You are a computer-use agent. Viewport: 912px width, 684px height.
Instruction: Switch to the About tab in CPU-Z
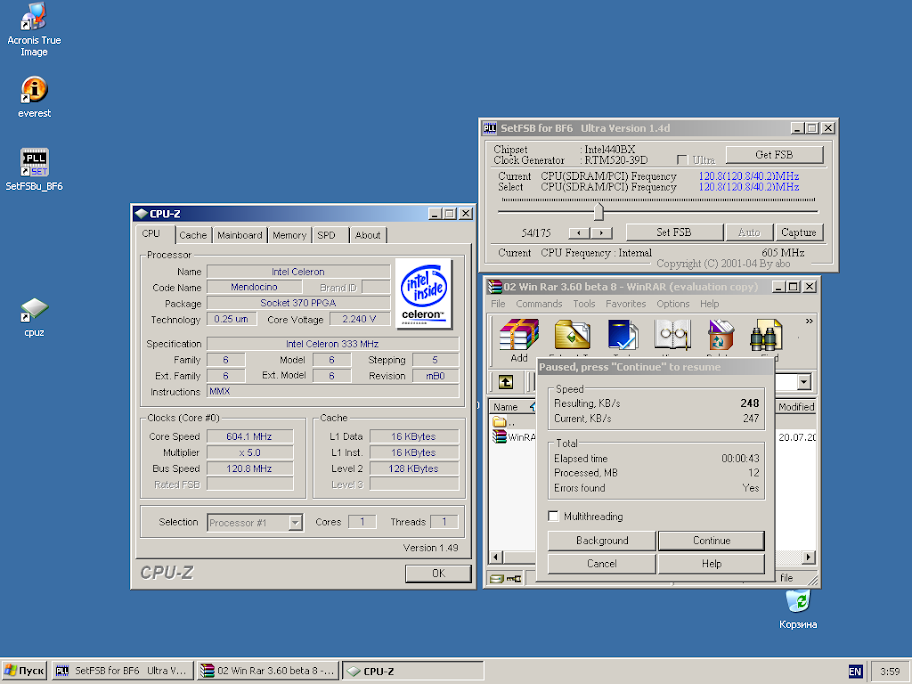(x=368, y=235)
